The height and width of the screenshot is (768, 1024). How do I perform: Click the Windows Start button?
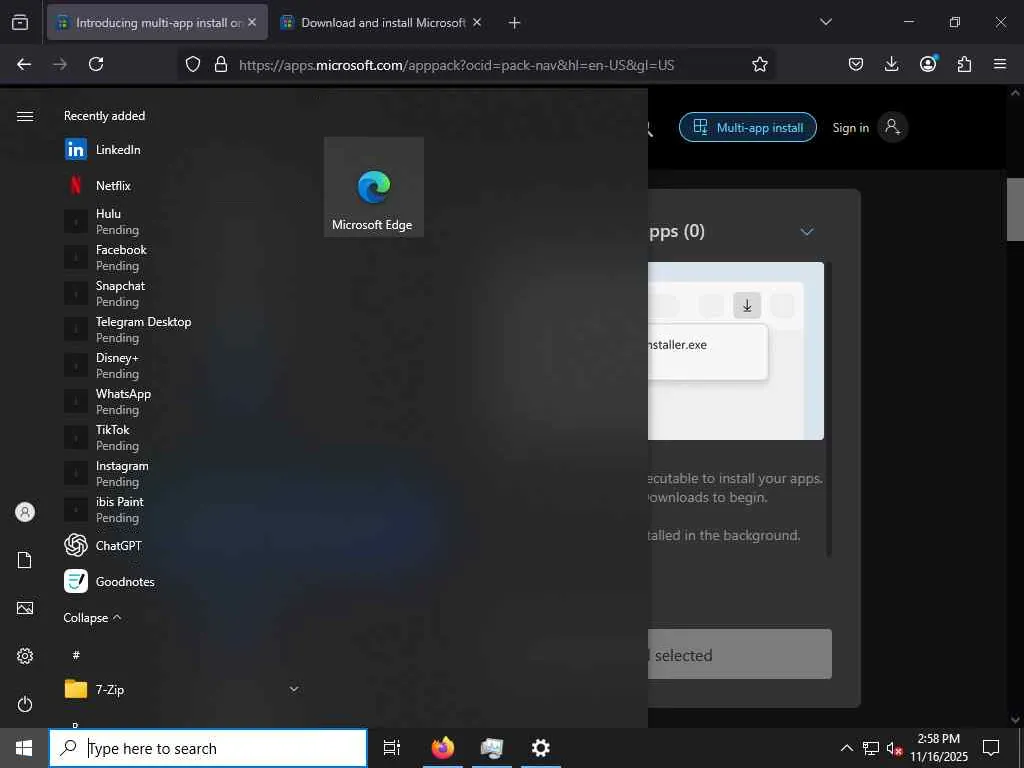coord(24,748)
